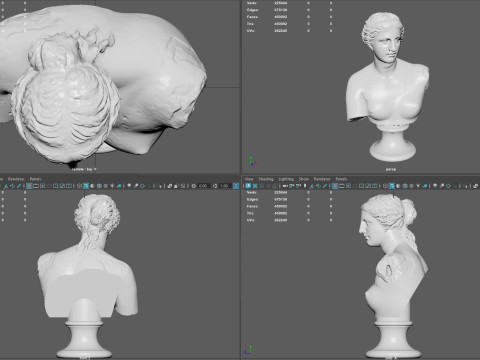This screenshot has height=360, width=480.
Task: Click Edges label in side-profile panel HUD
Action: [253, 199]
